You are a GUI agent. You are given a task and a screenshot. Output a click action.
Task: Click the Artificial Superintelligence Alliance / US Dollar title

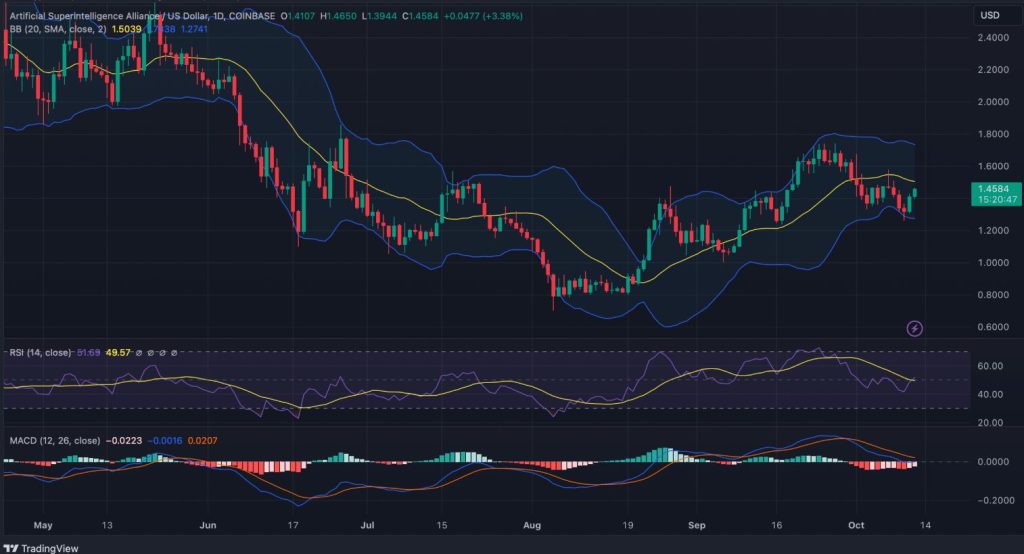click(108, 16)
